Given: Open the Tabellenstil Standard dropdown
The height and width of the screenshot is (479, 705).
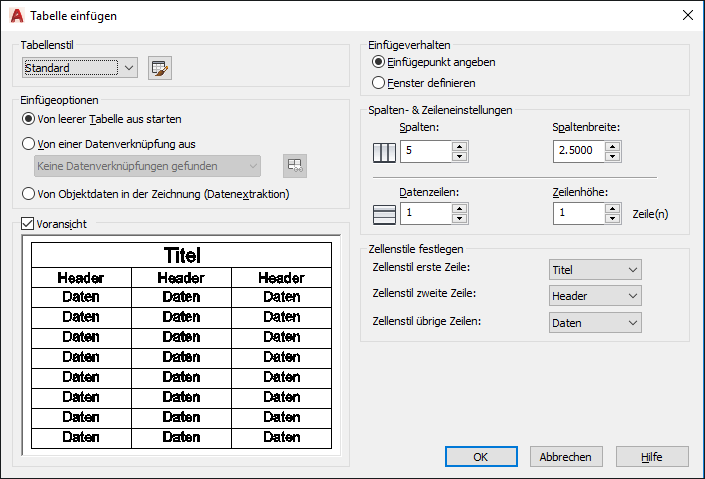Looking at the screenshot, I should [x=80, y=68].
